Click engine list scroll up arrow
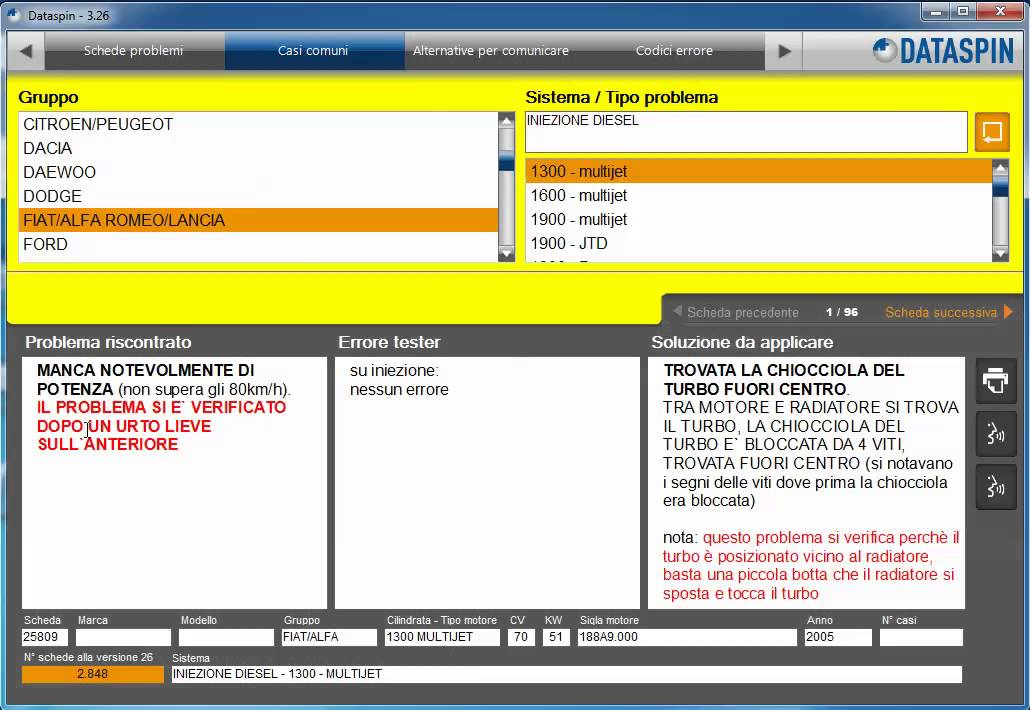The width and height of the screenshot is (1030, 710). coord(1000,168)
